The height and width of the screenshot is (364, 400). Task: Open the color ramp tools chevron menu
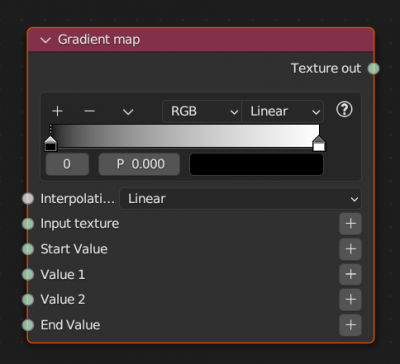[128, 112]
